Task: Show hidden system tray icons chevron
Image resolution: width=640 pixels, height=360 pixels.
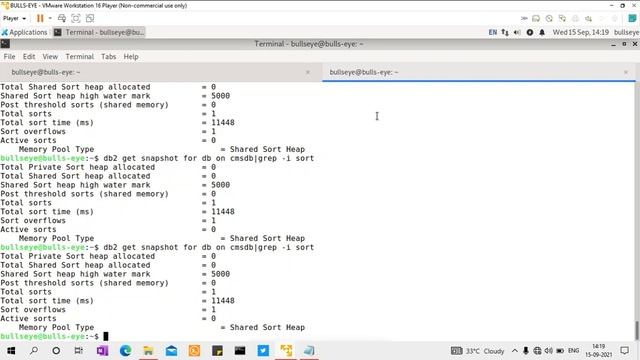Action: tap(515, 351)
